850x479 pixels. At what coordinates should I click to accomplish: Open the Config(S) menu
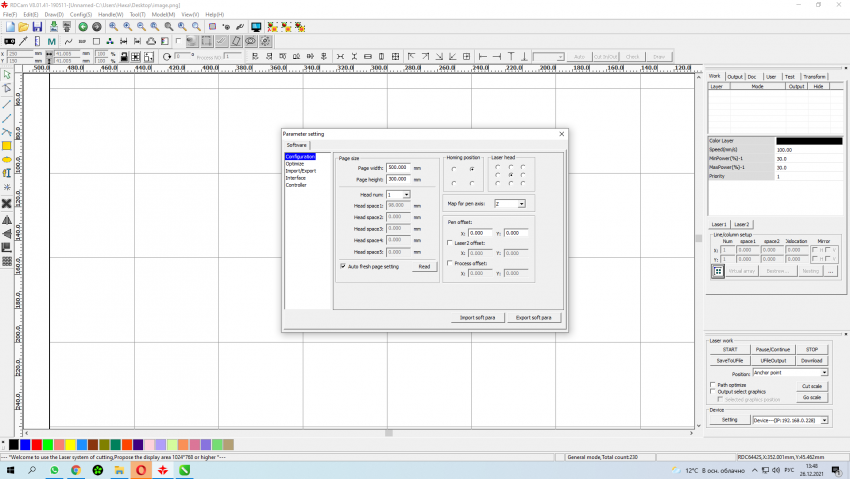tap(81, 14)
